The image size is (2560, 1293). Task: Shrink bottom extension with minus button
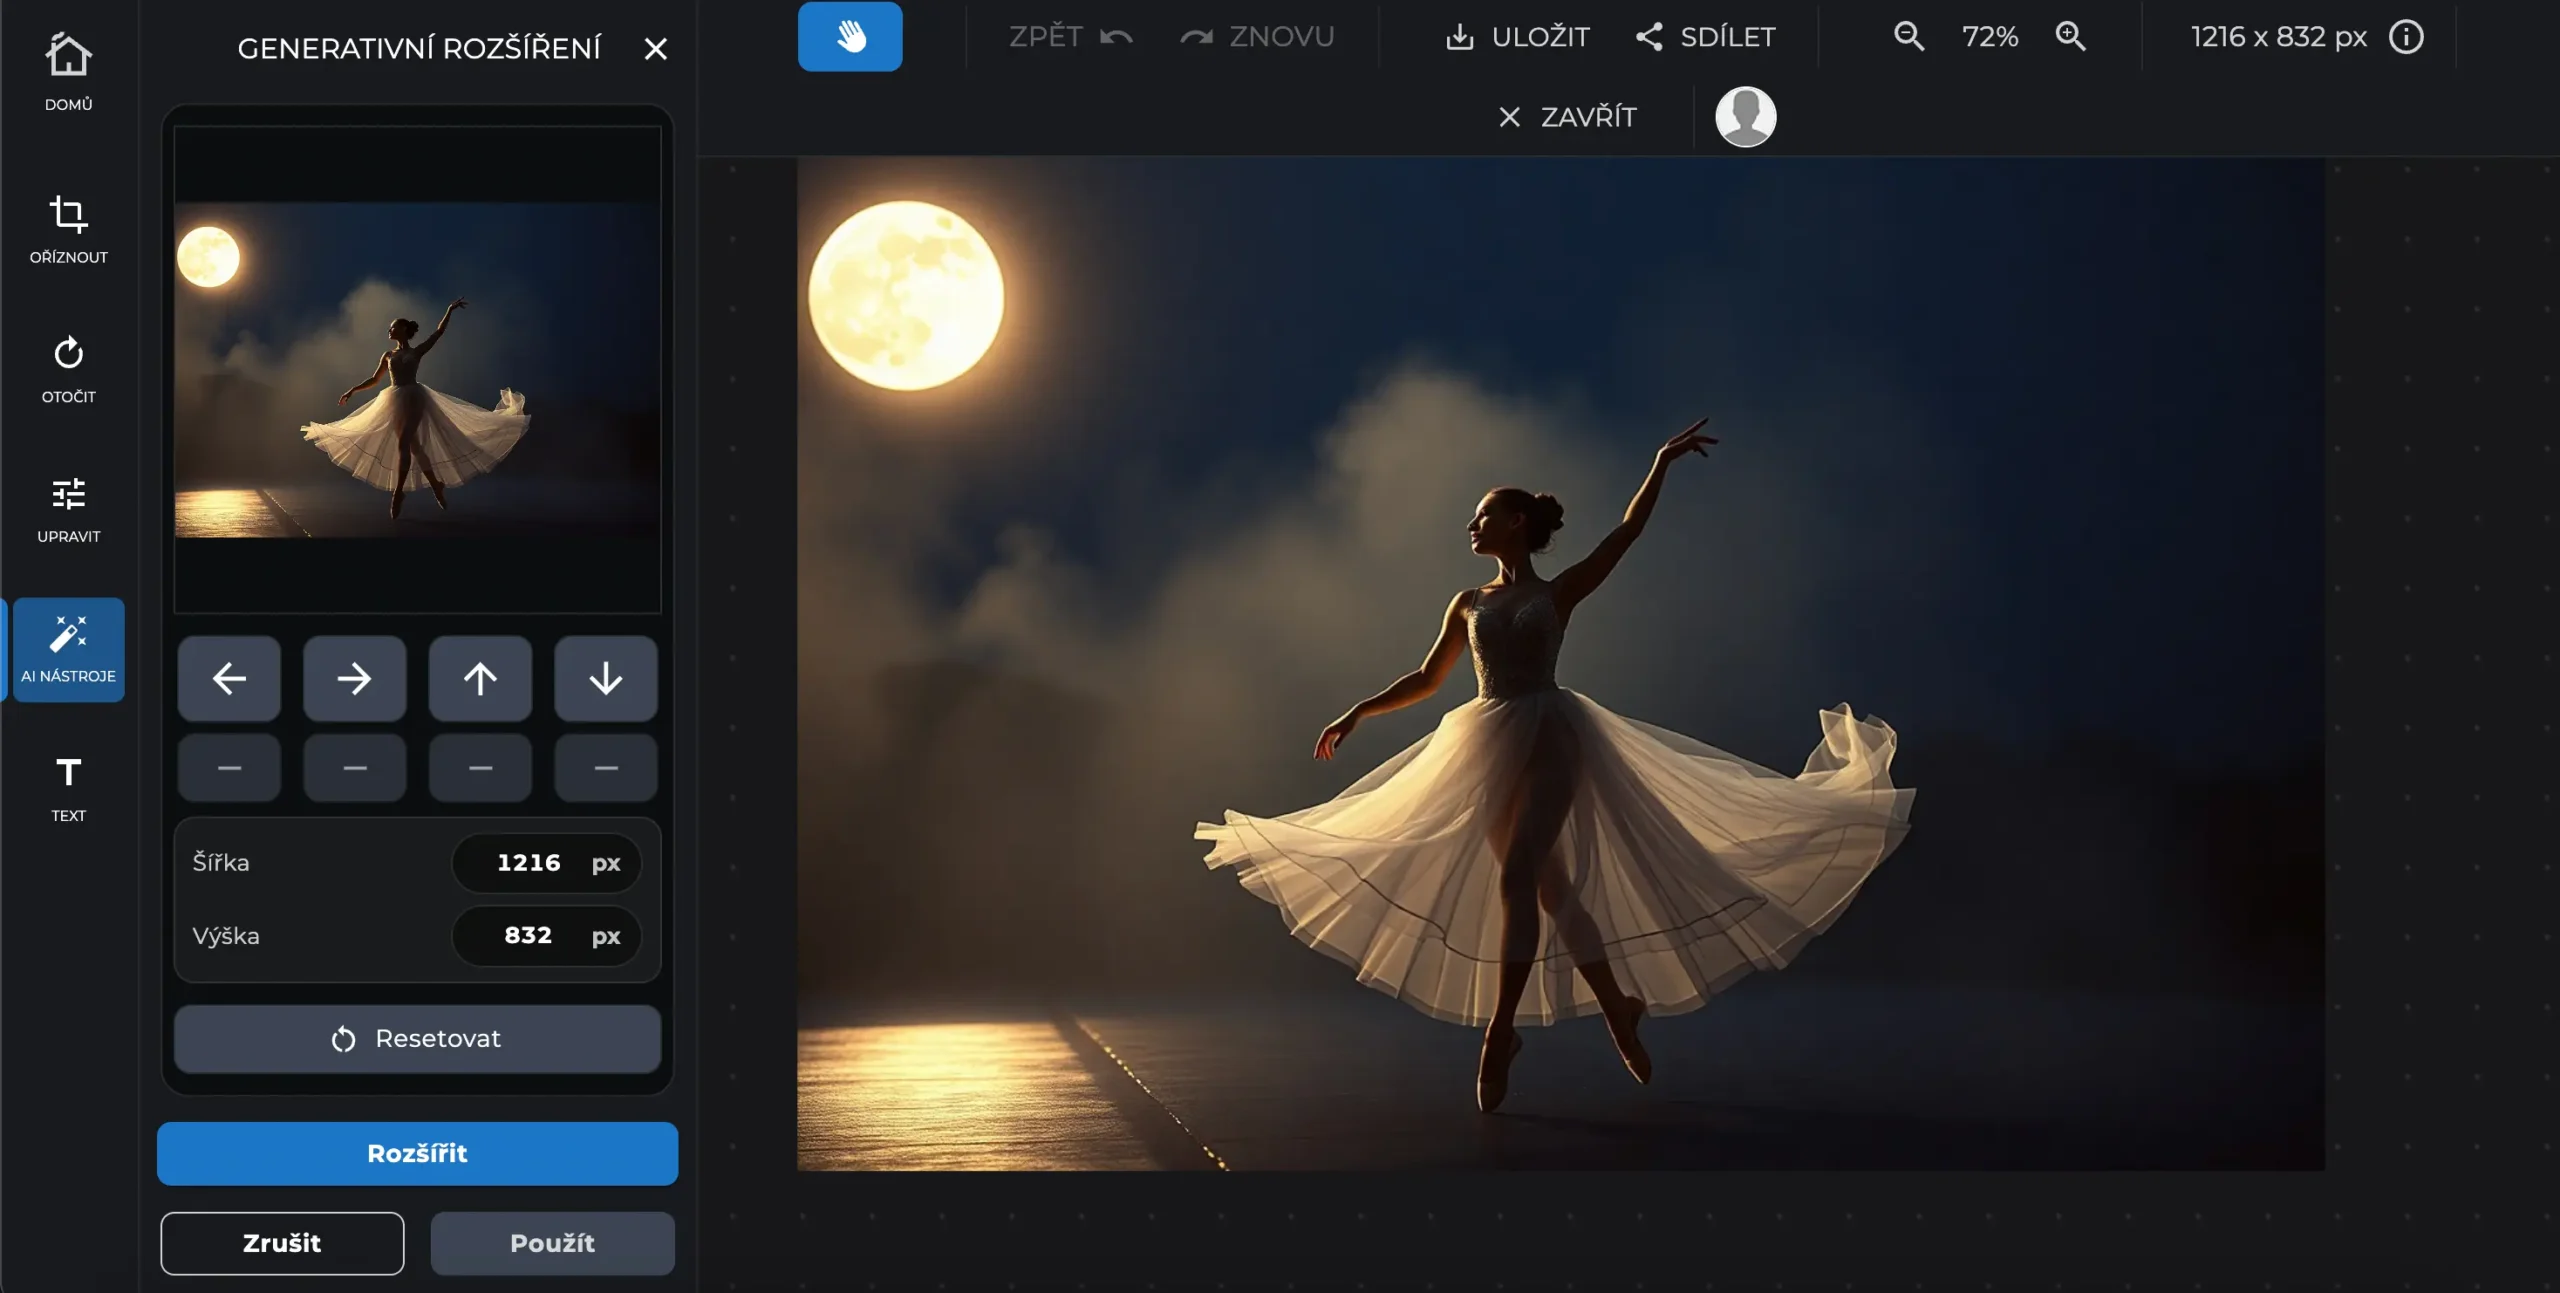(605, 768)
